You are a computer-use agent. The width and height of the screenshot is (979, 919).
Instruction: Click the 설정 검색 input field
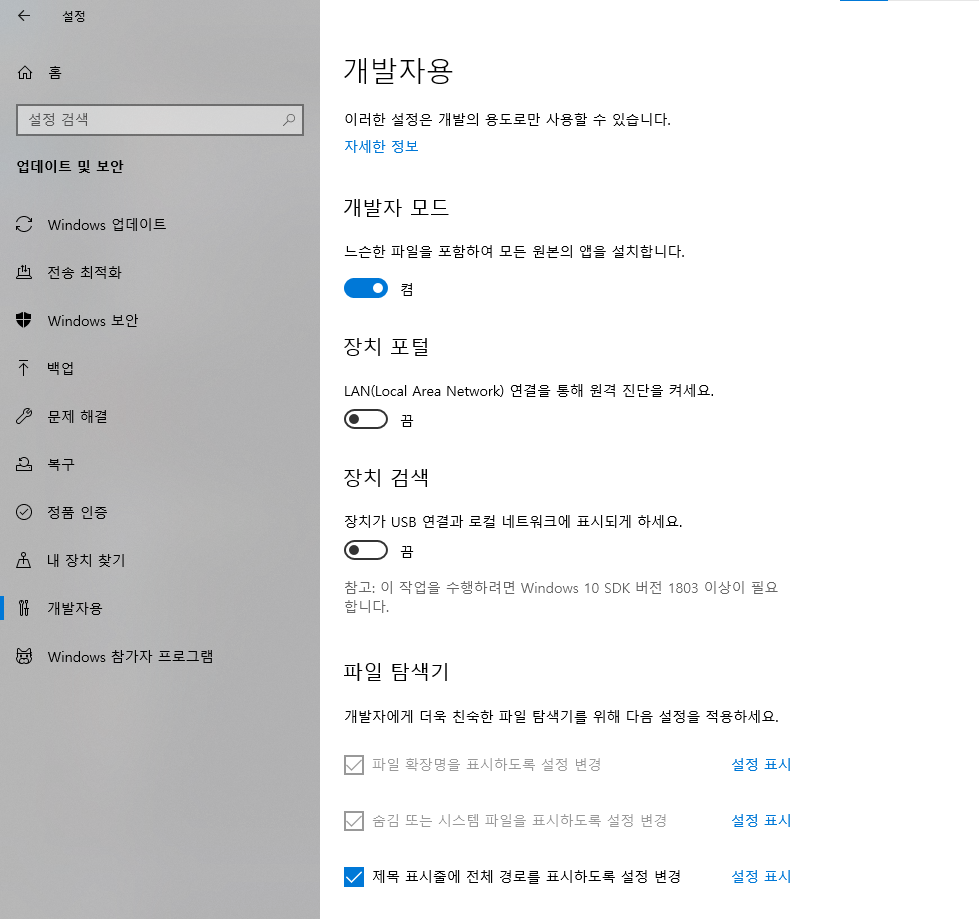[160, 120]
